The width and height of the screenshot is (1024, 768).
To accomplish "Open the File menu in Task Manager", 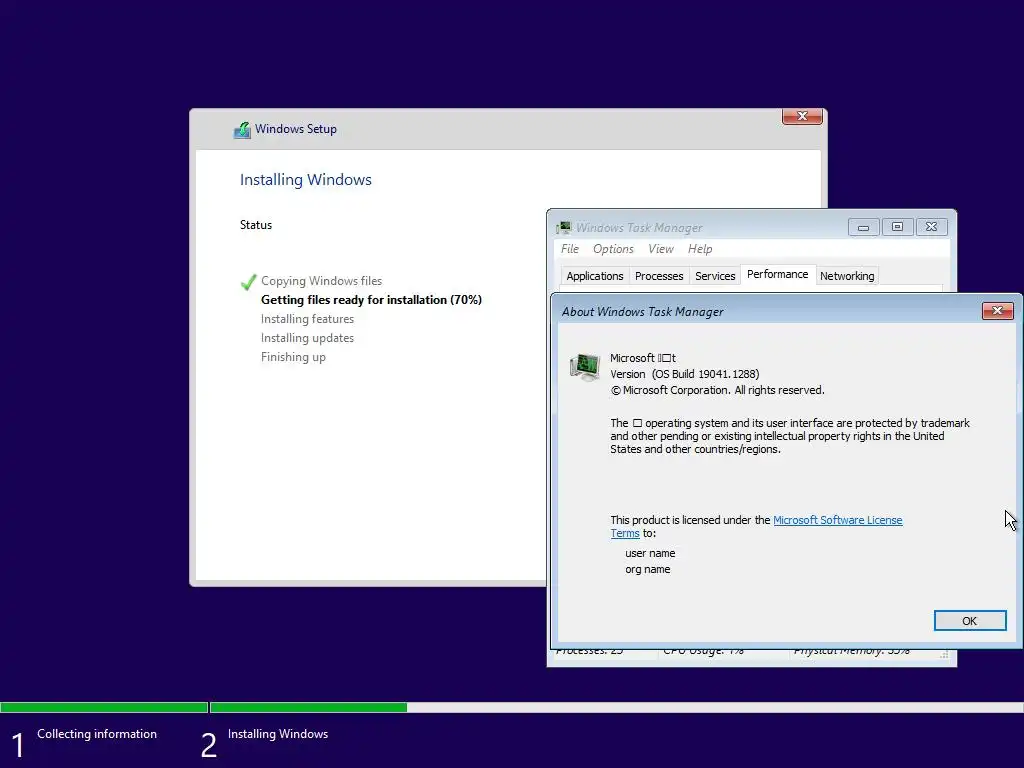I will click(569, 249).
